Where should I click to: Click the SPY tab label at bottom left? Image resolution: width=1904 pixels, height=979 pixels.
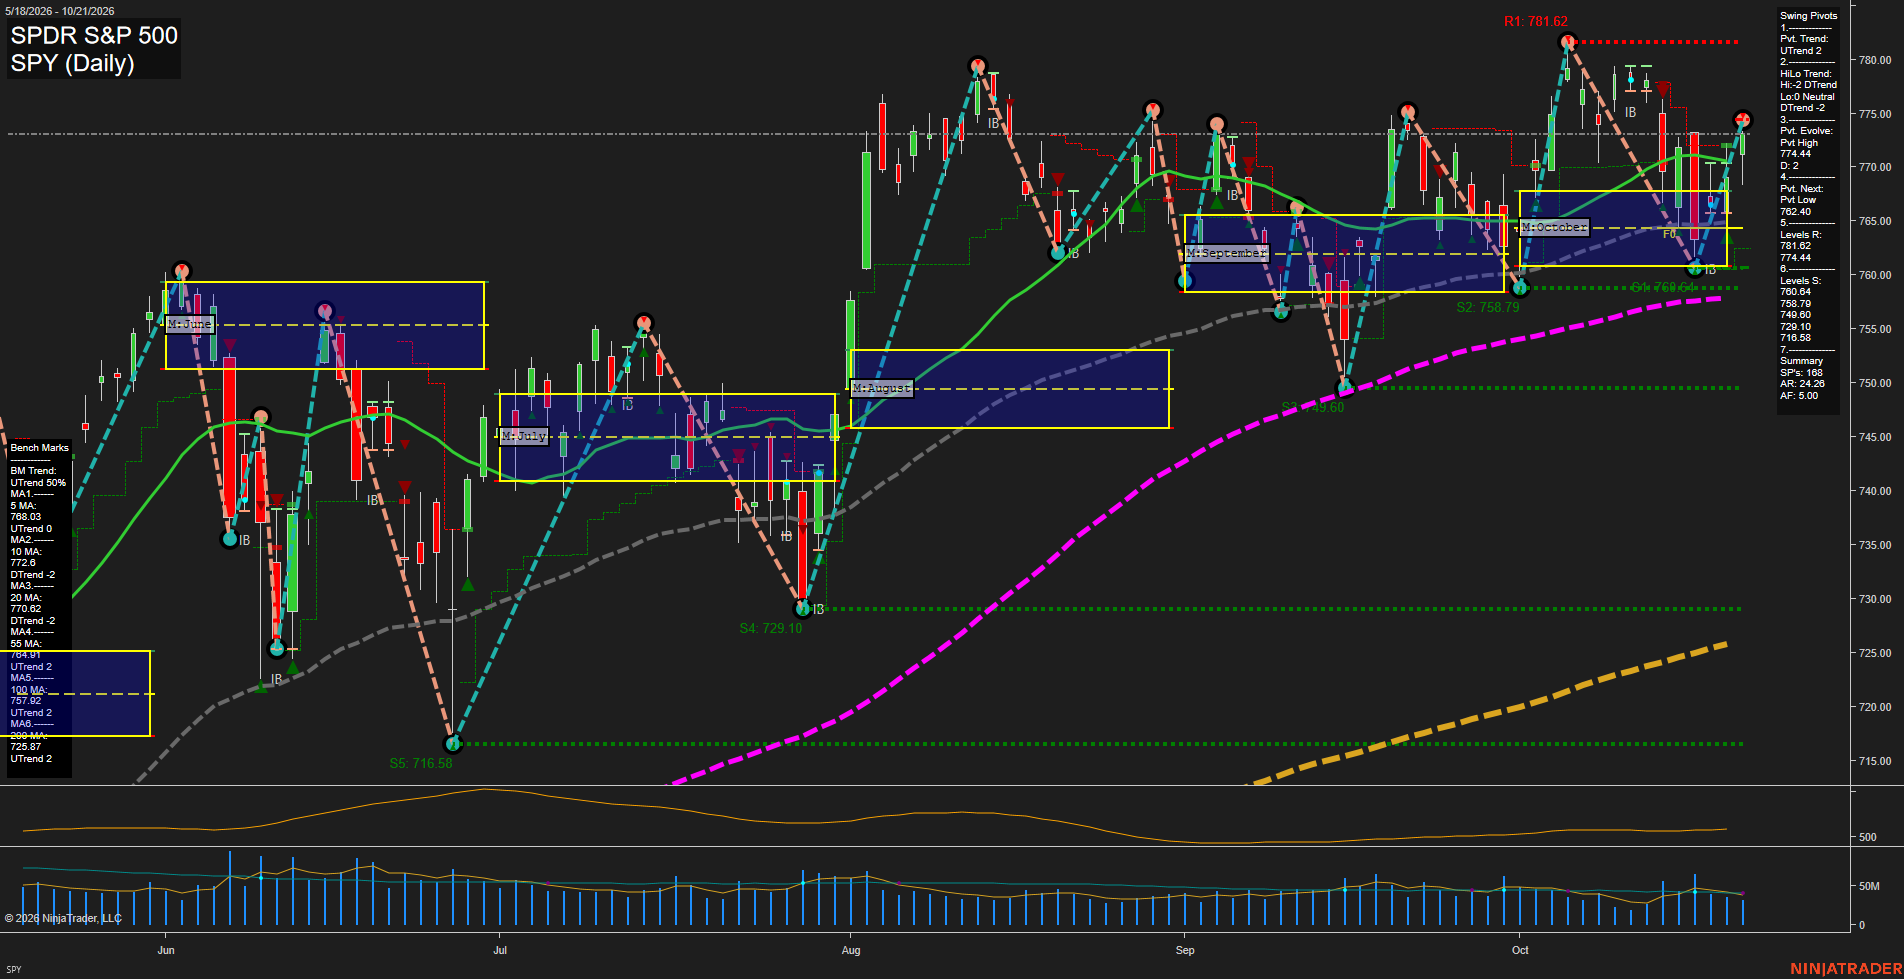point(14,969)
